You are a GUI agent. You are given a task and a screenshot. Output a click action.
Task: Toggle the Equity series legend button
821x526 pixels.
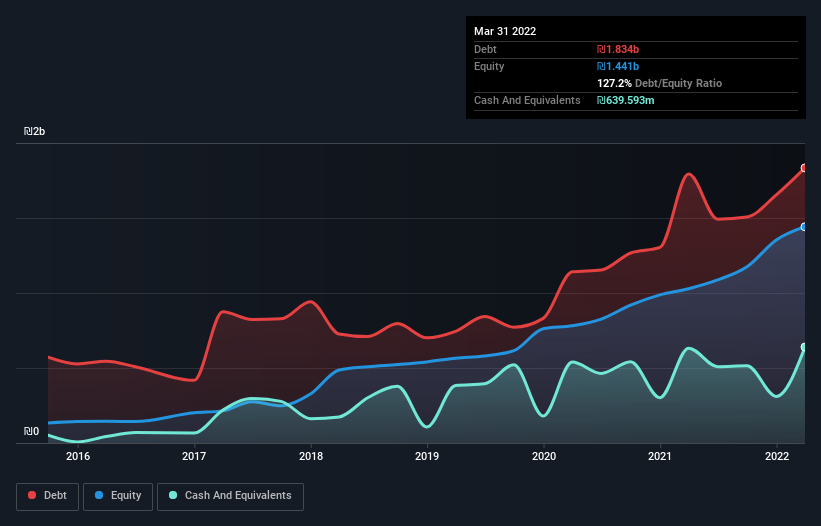[118, 496]
